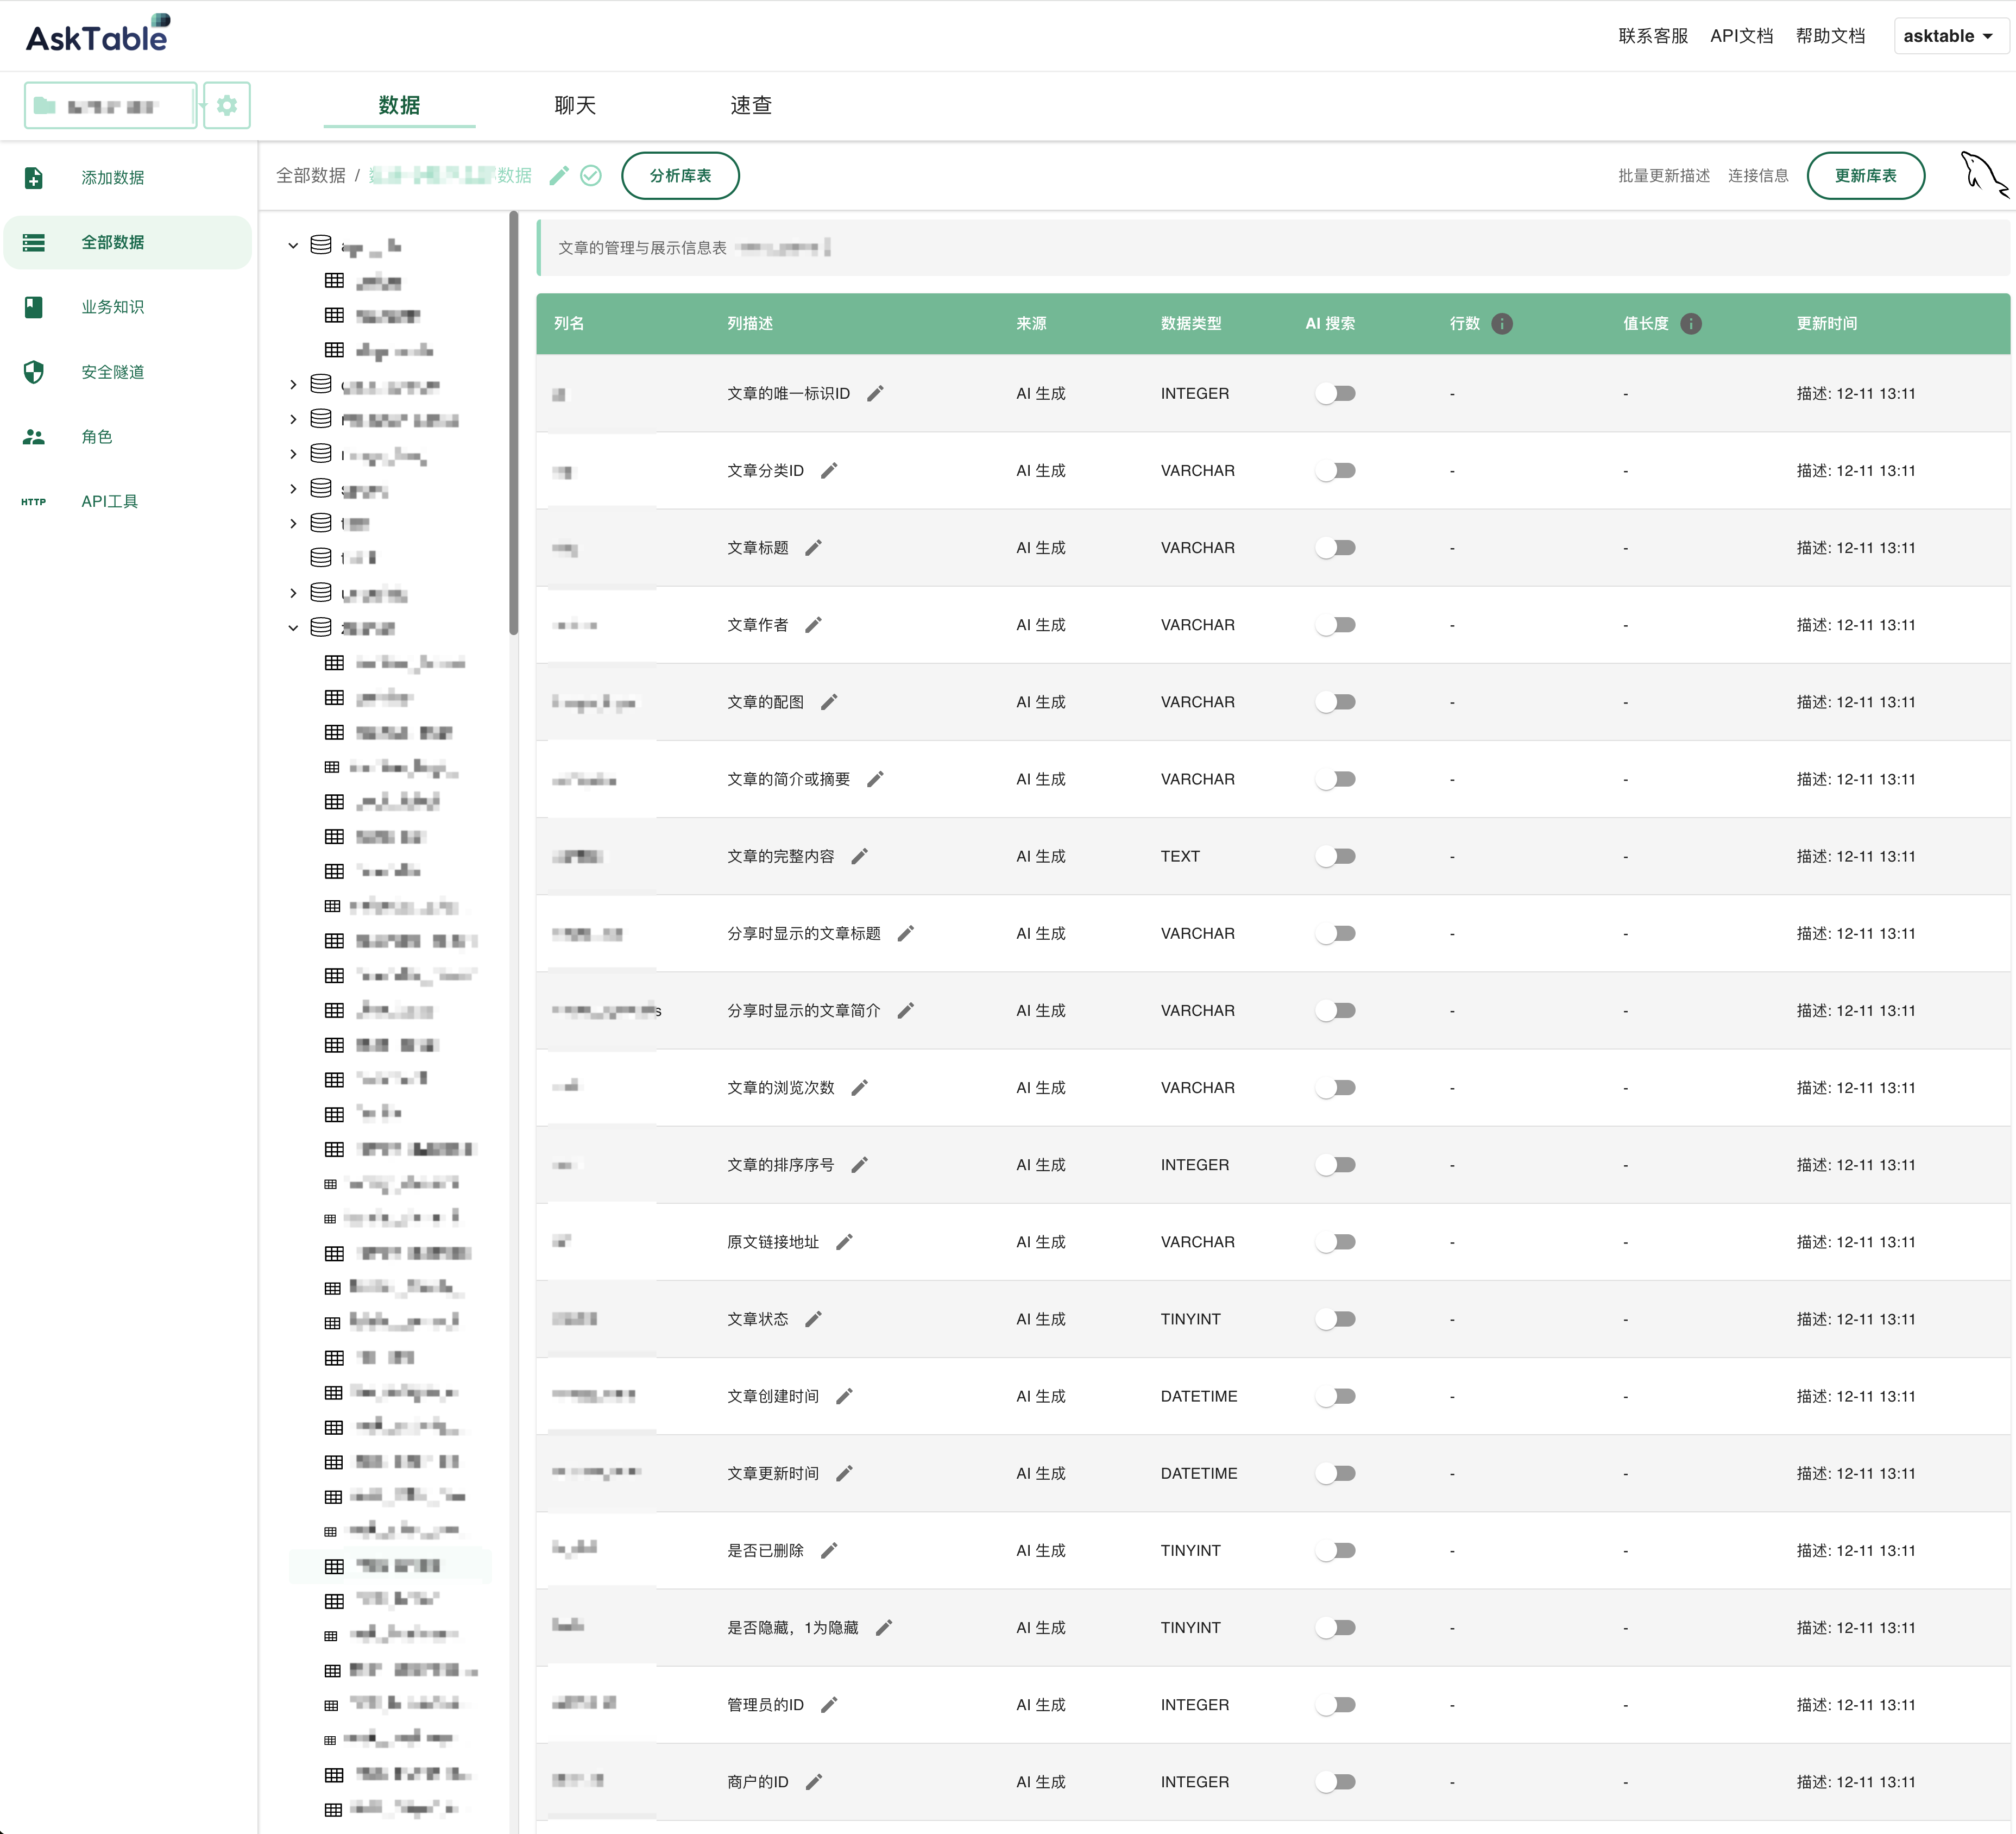Click the Security Tunnel (安全隧道) shield icon
This screenshot has width=2016, height=1834.
(34, 372)
